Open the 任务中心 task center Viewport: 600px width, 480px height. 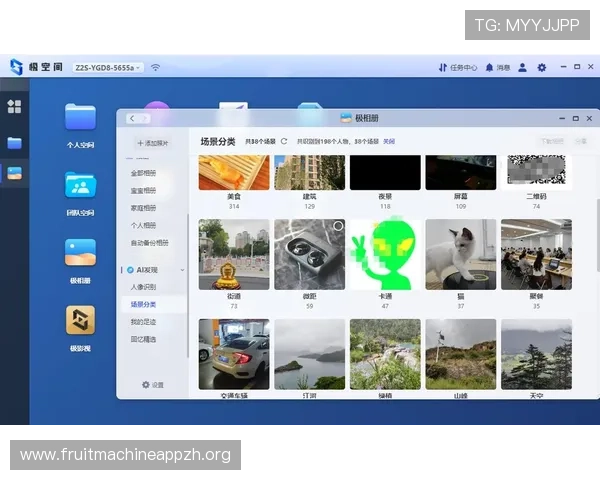pyautogui.click(x=458, y=68)
